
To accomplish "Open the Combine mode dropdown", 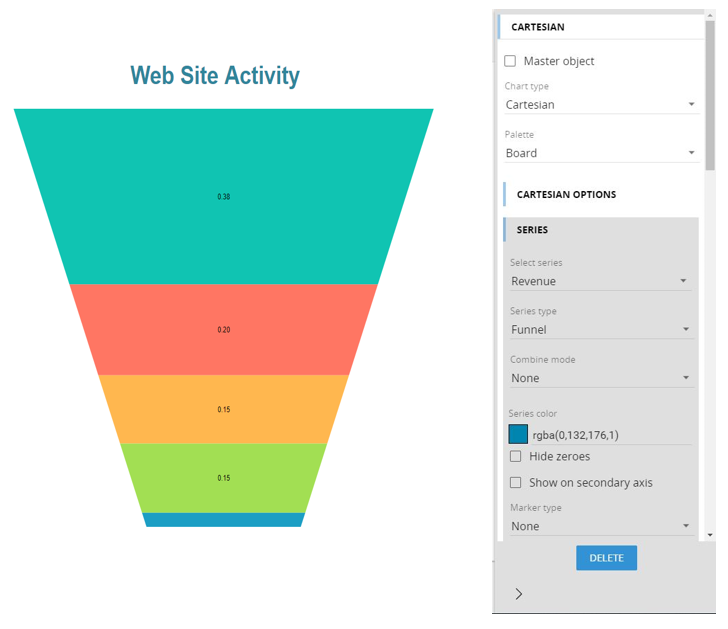I will [x=599, y=378].
